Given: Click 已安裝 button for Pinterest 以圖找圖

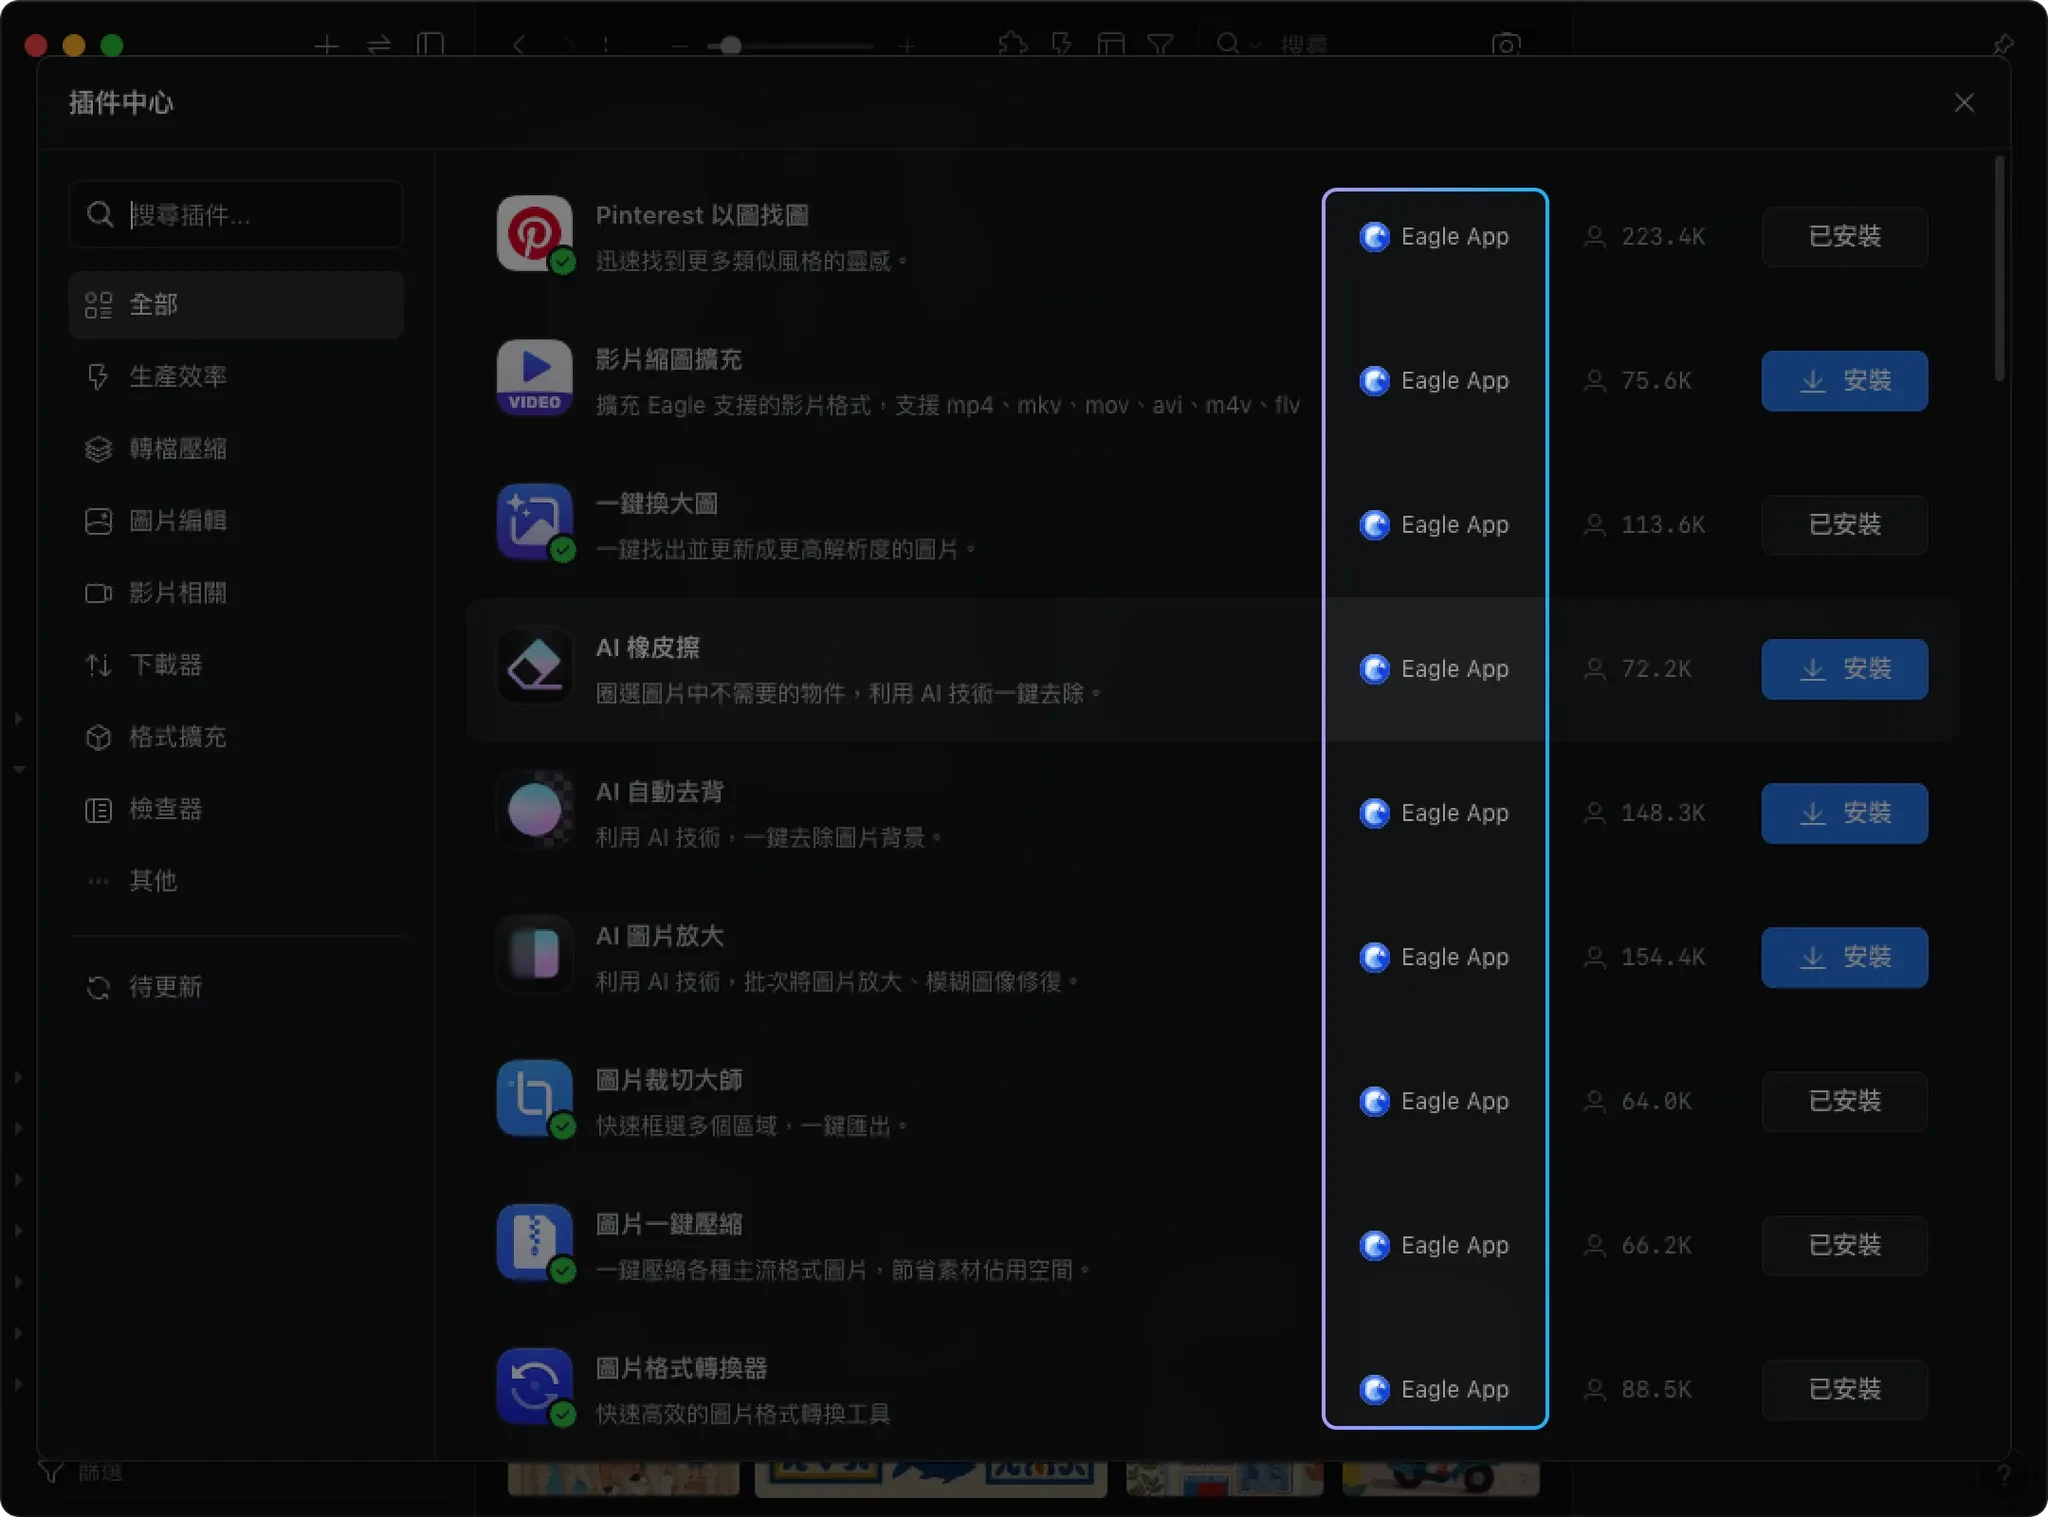Looking at the screenshot, I should tap(1844, 237).
